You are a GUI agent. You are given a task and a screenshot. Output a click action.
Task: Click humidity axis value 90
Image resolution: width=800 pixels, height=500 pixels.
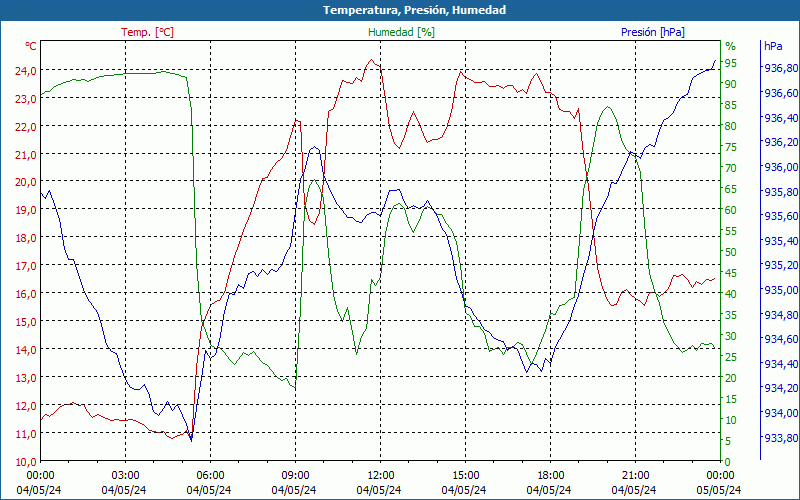click(x=731, y=84)
